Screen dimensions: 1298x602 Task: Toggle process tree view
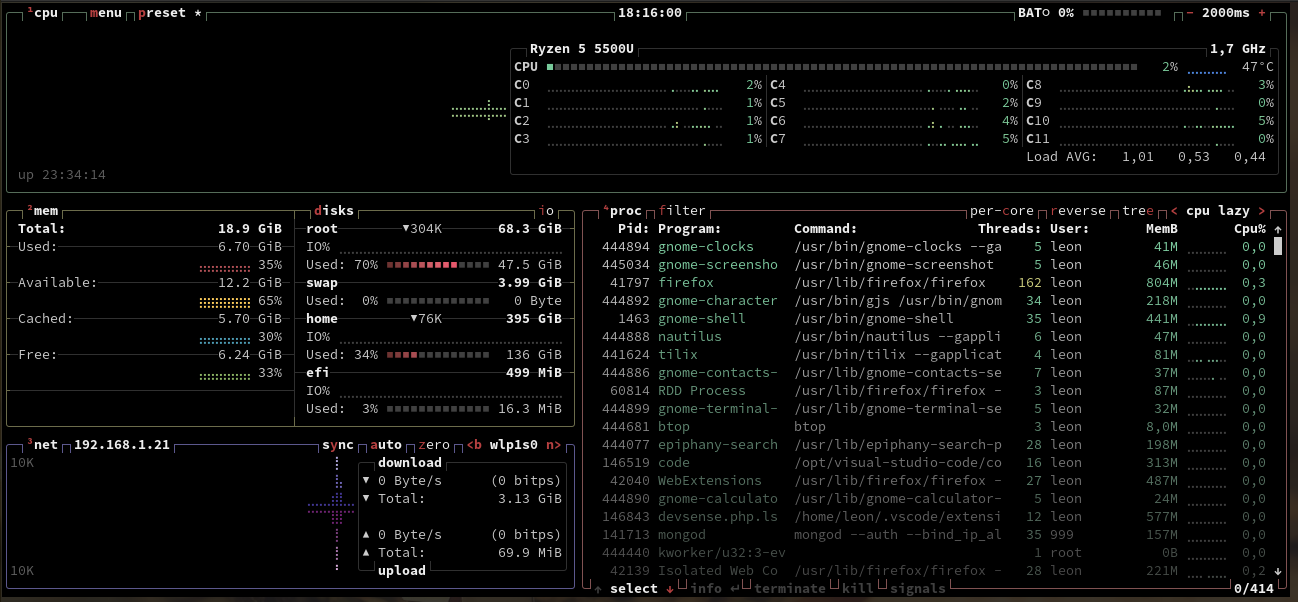coord(1138,211)
